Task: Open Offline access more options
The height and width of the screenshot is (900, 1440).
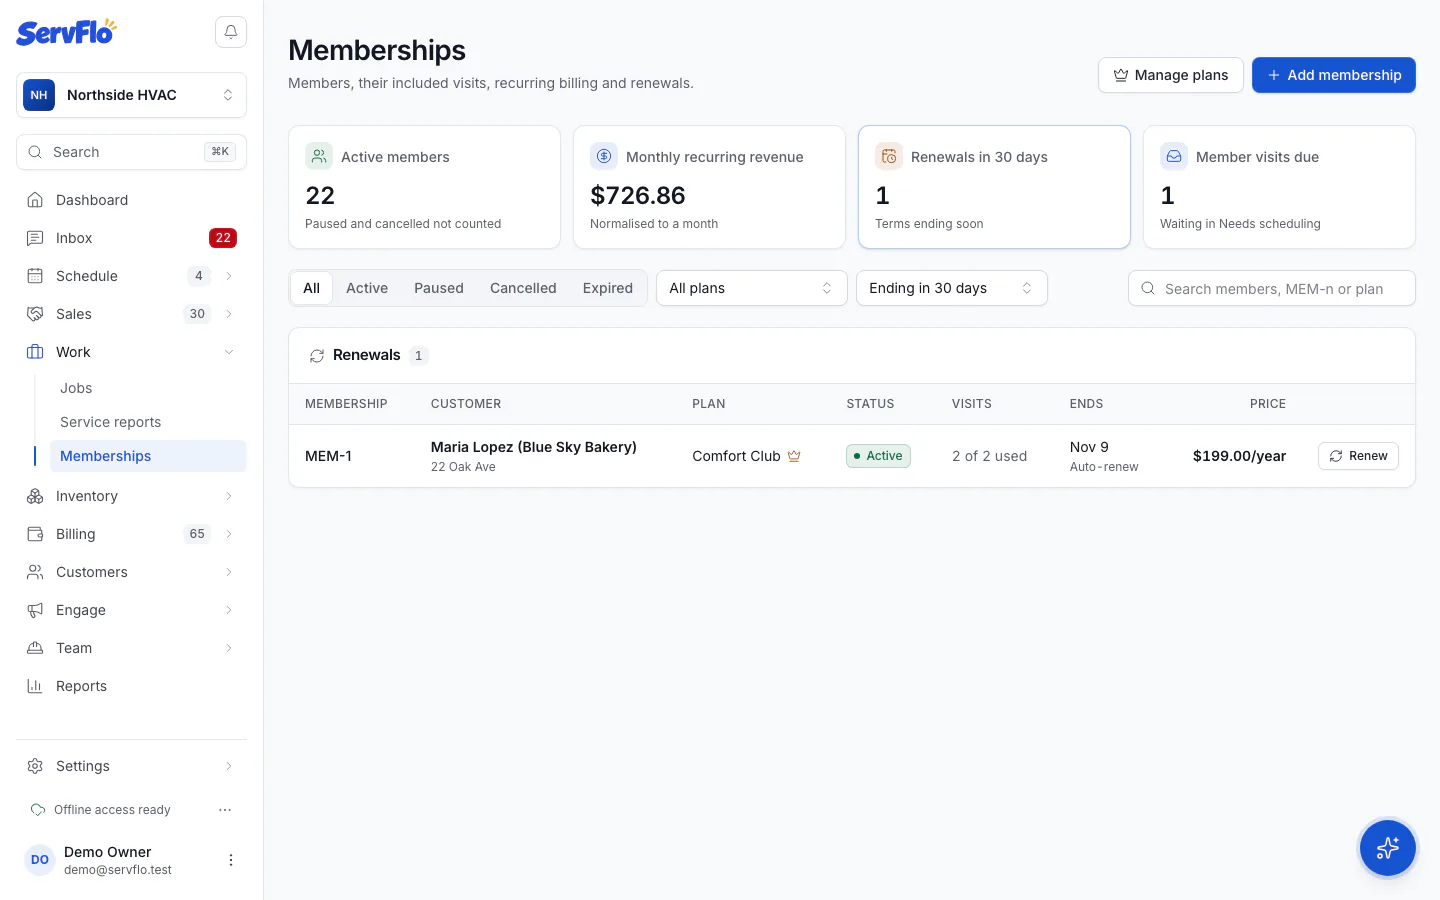Action: [225, 810]
